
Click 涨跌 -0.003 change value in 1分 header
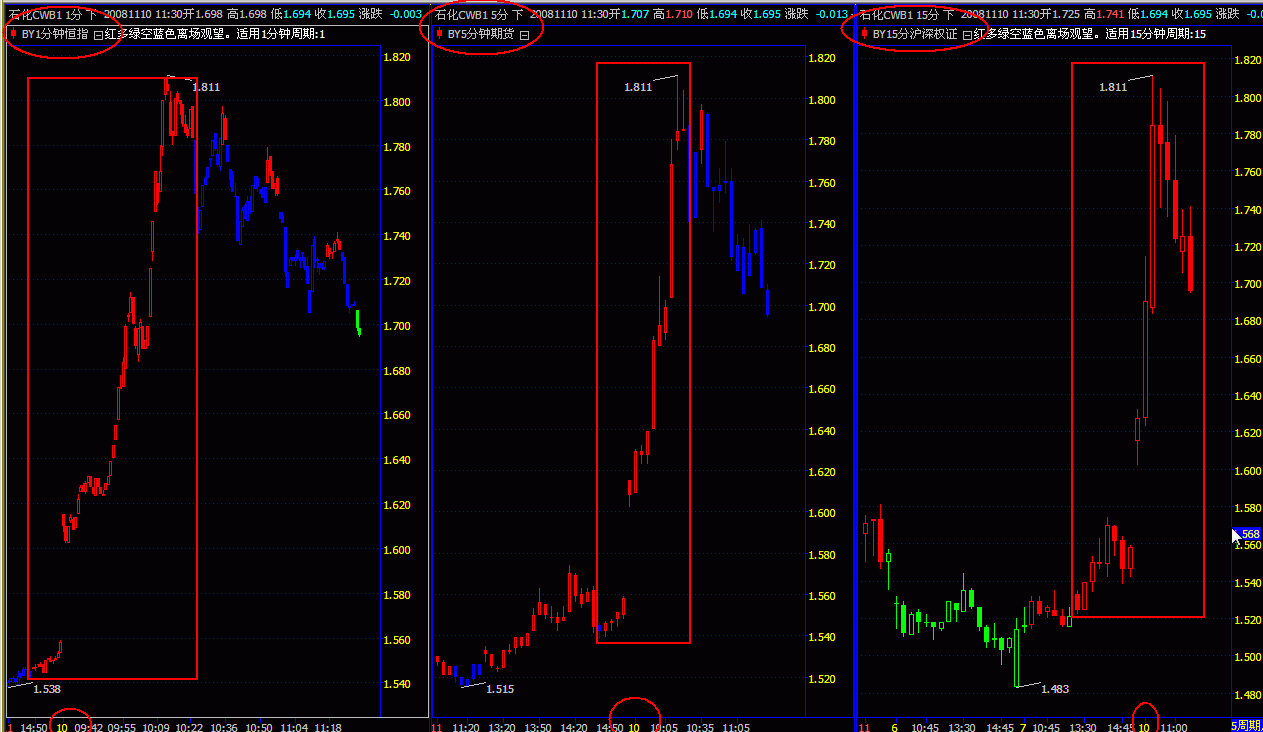click(x=389, y=14)
